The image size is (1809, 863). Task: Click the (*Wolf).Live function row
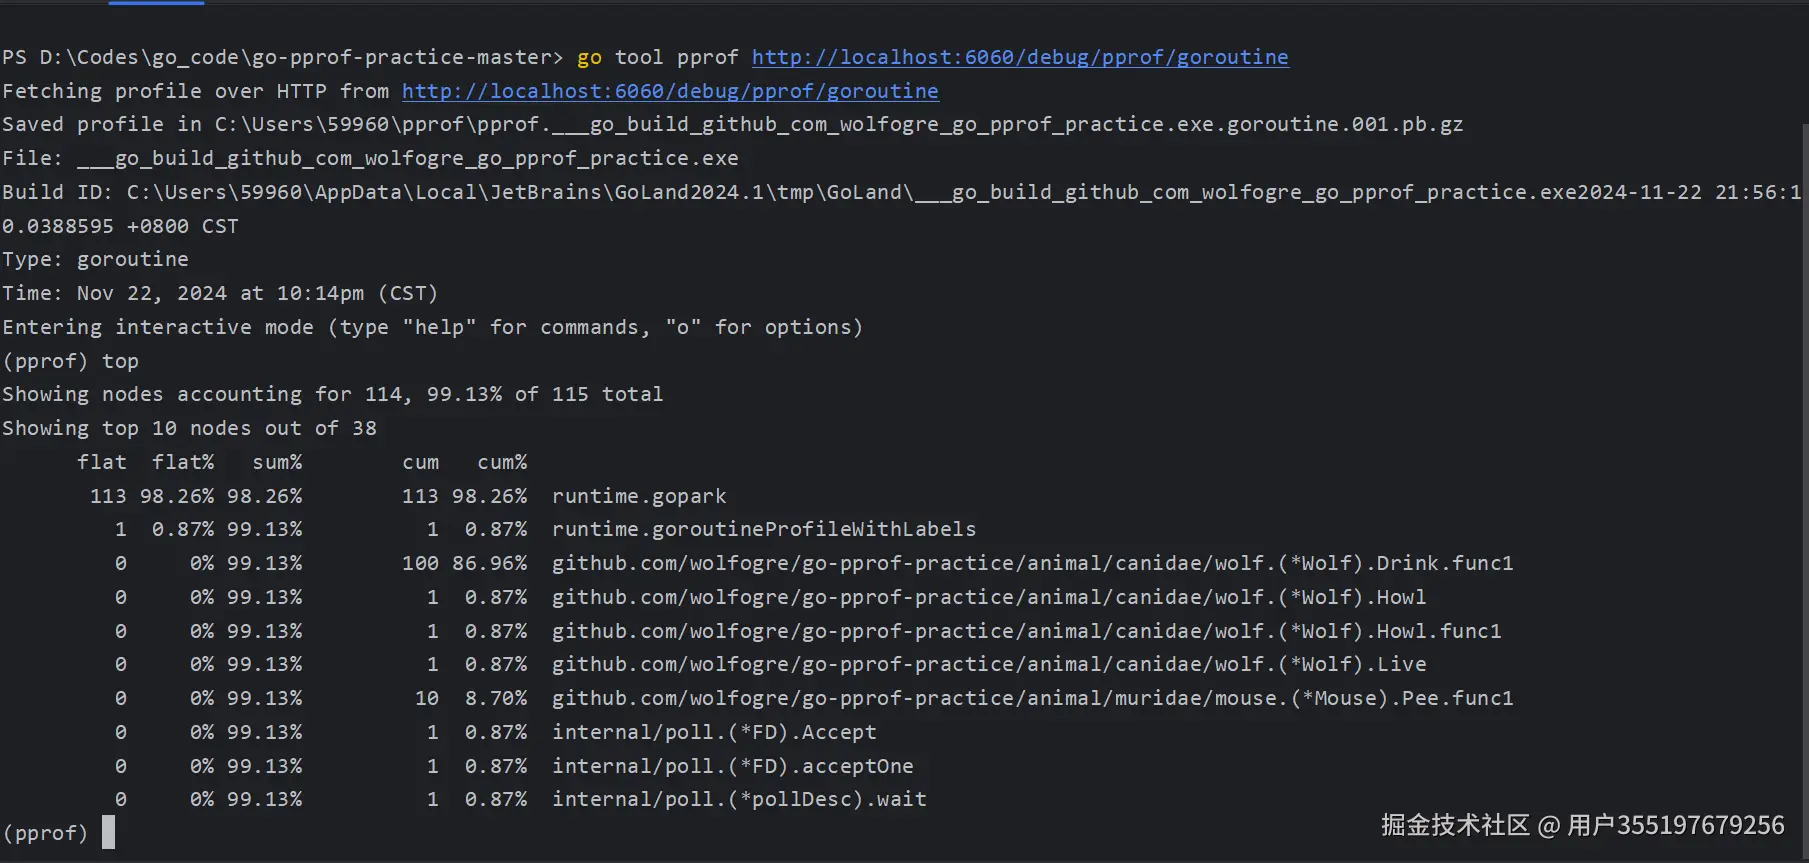[x=988, y=664]
